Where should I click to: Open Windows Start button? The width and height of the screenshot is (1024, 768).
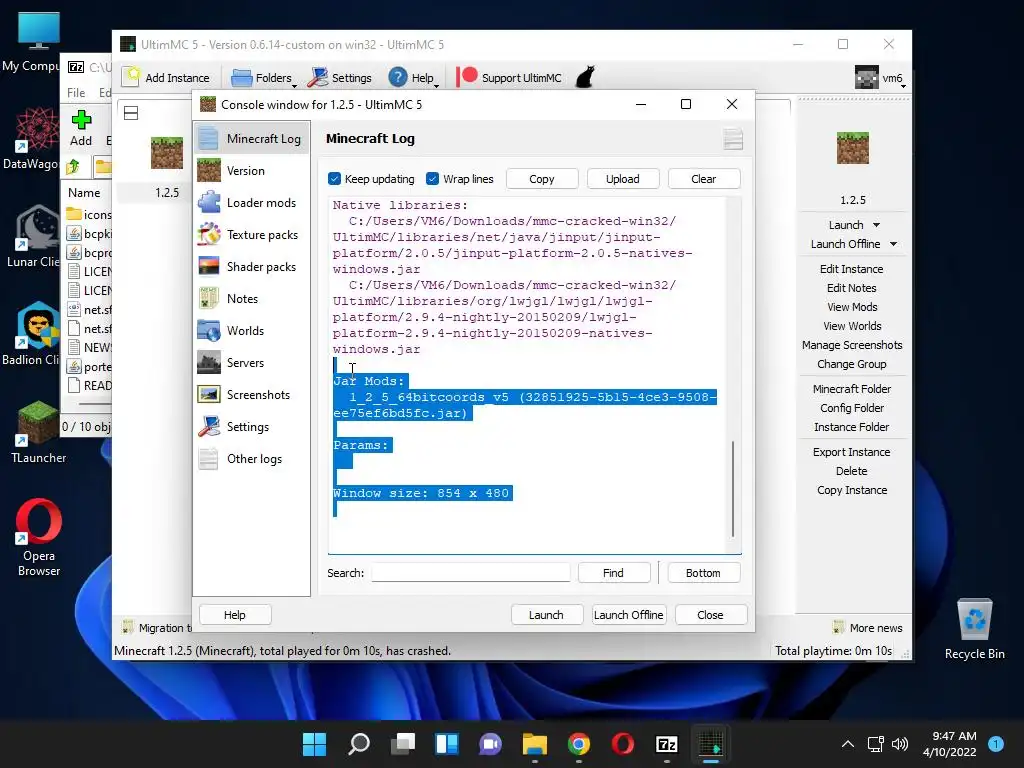314,744
